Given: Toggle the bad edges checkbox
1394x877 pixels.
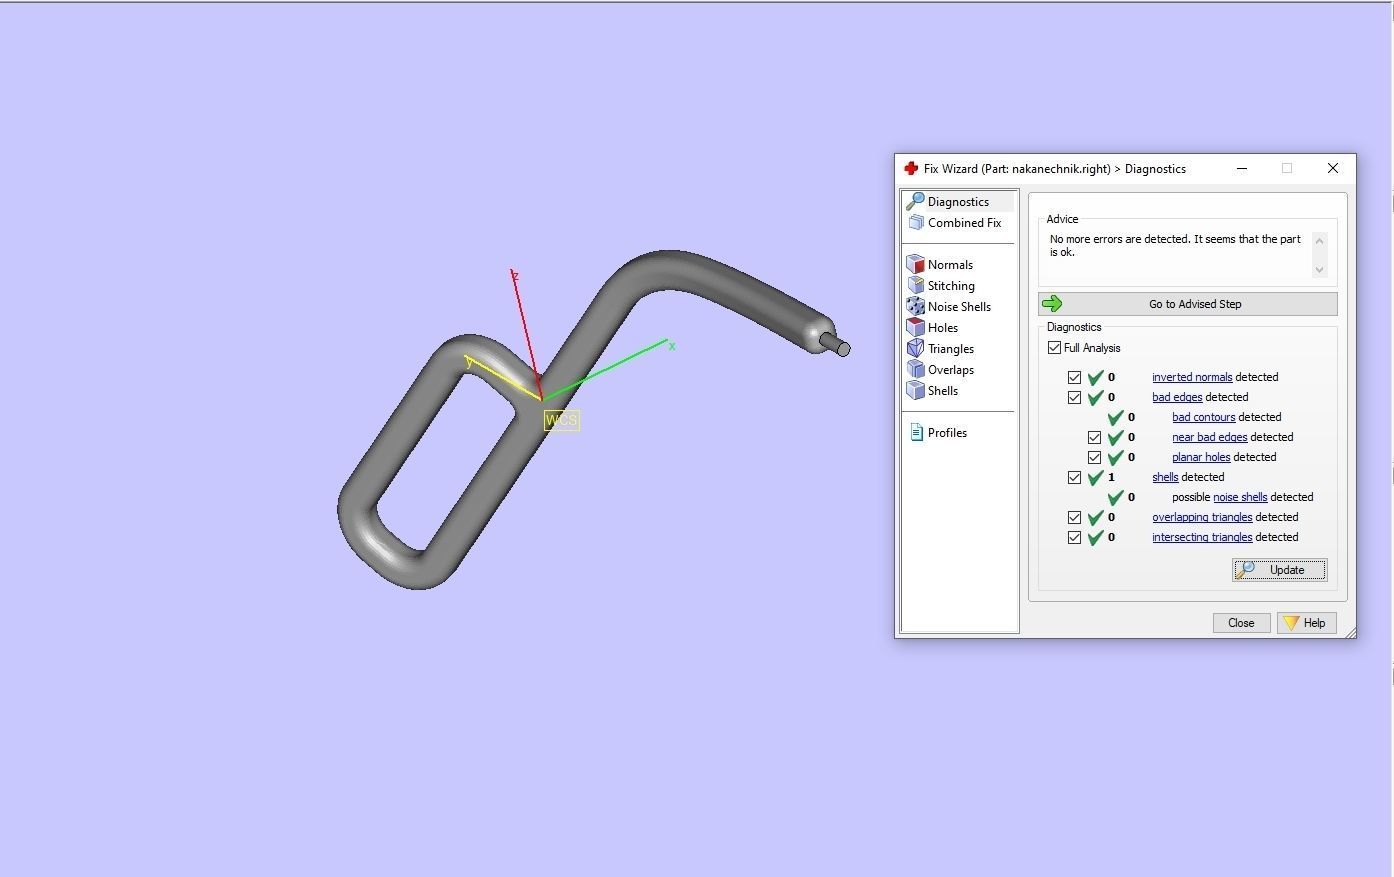Looking at the screenshot, I should tap(1074, 398).
